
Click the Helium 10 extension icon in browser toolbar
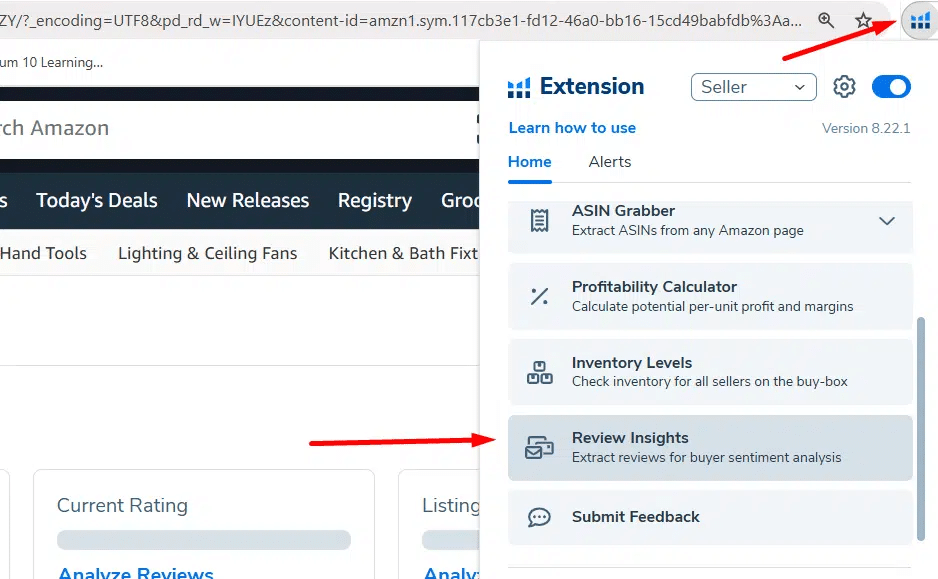coord(919,20)
